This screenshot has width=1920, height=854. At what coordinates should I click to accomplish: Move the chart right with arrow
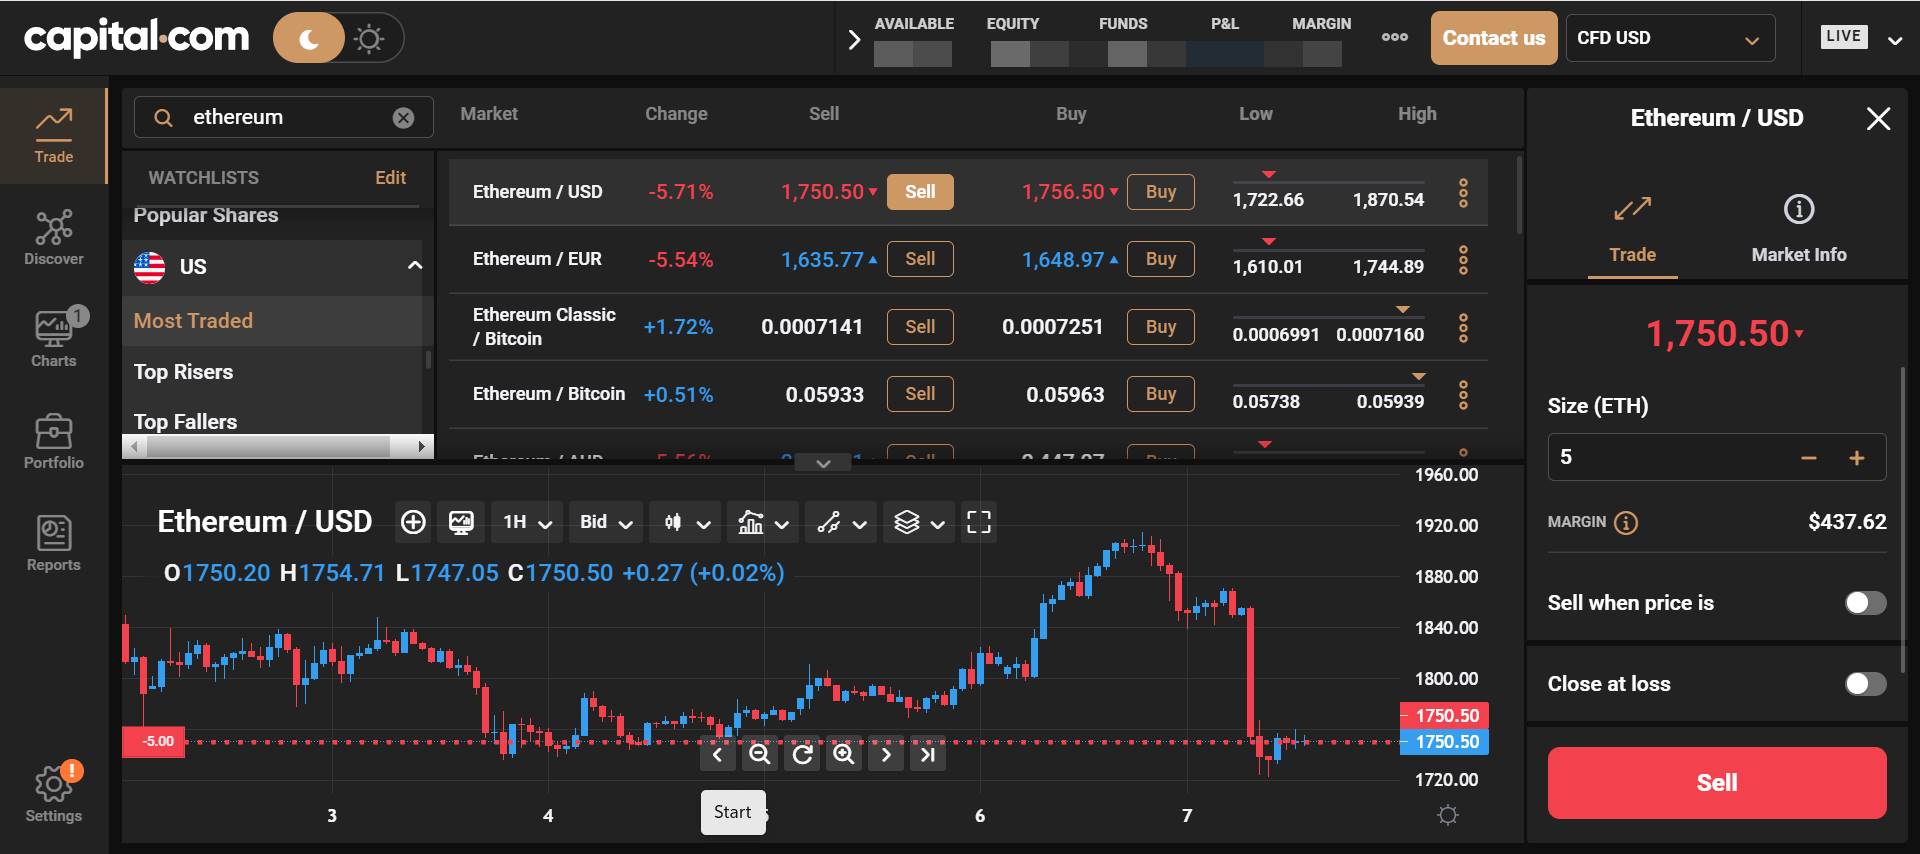[x=886, y=755]
